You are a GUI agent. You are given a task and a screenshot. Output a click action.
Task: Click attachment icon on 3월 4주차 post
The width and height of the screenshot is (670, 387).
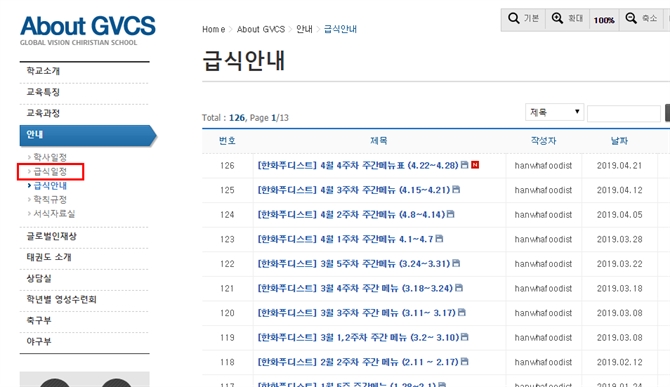[459, 287]
